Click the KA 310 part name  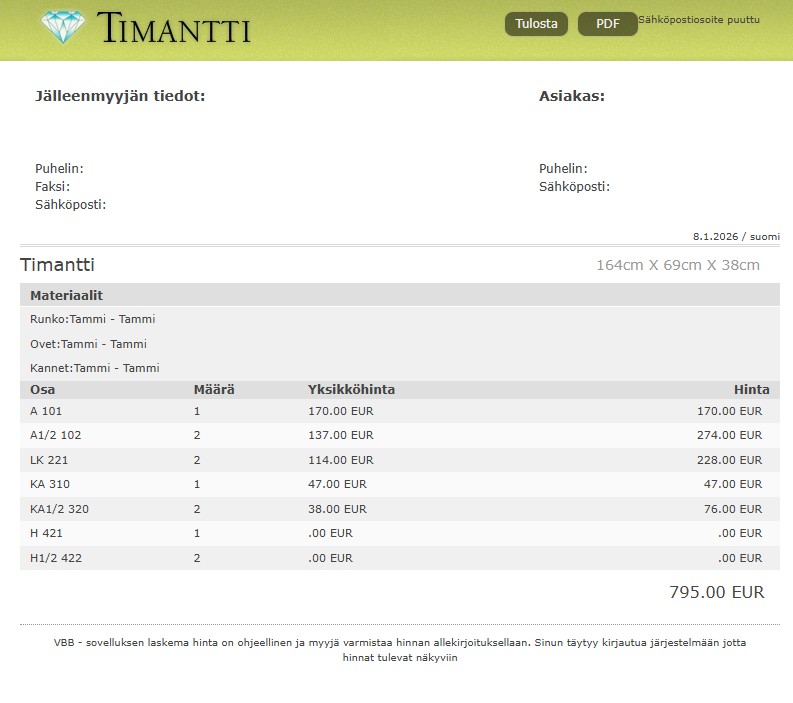pyautogui.click(x=50, y=484)
